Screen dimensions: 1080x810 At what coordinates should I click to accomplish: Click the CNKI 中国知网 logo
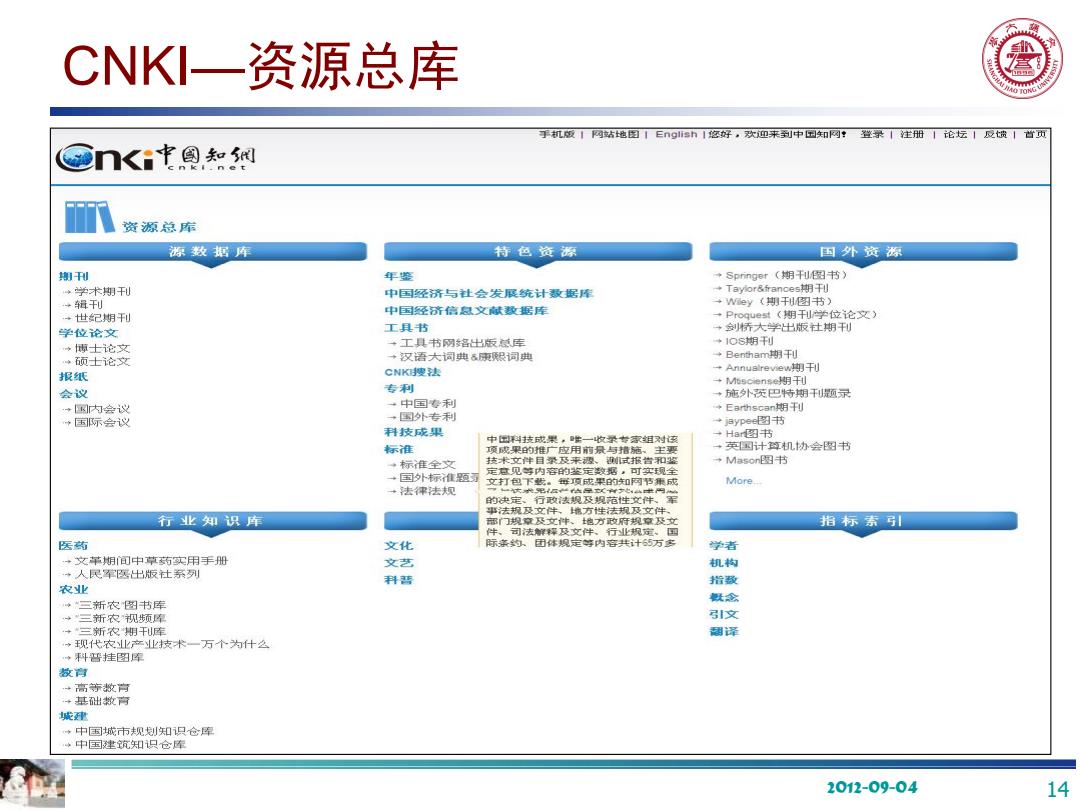tap(156, 157)
